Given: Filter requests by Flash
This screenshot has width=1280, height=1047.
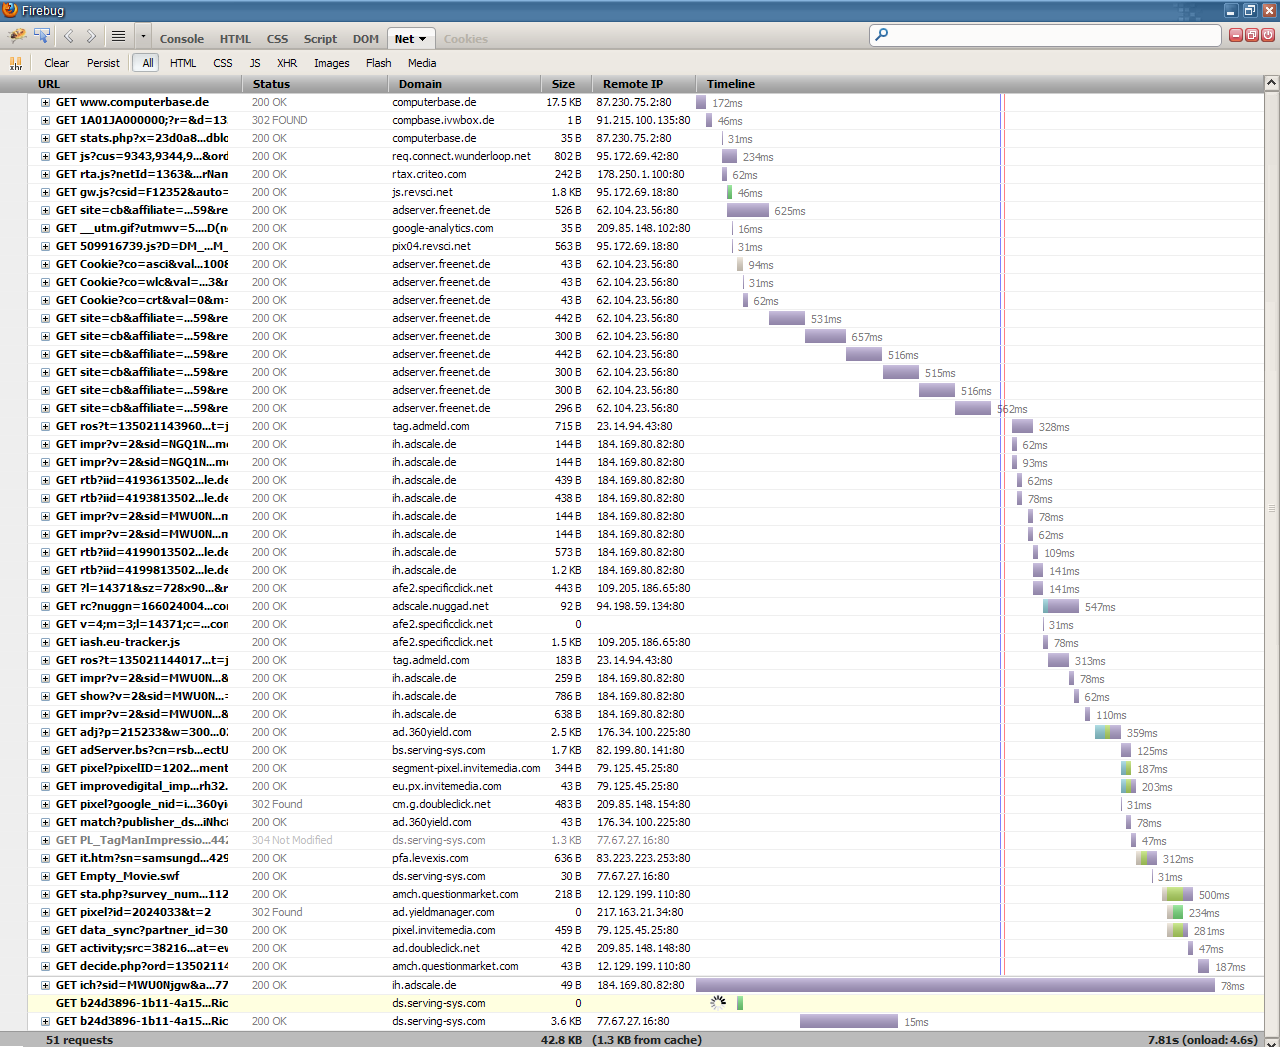Looking at the screenshot, I should (x=379, y=63).
